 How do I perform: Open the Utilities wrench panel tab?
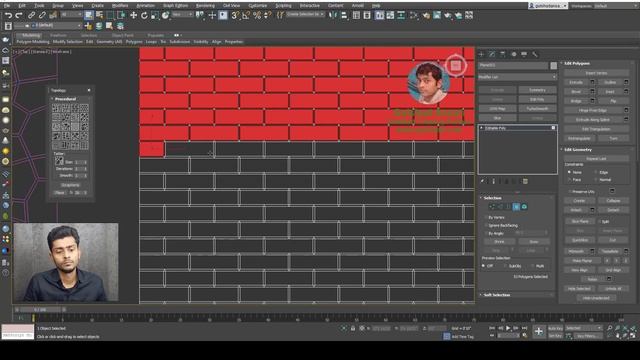click(535, 54)
